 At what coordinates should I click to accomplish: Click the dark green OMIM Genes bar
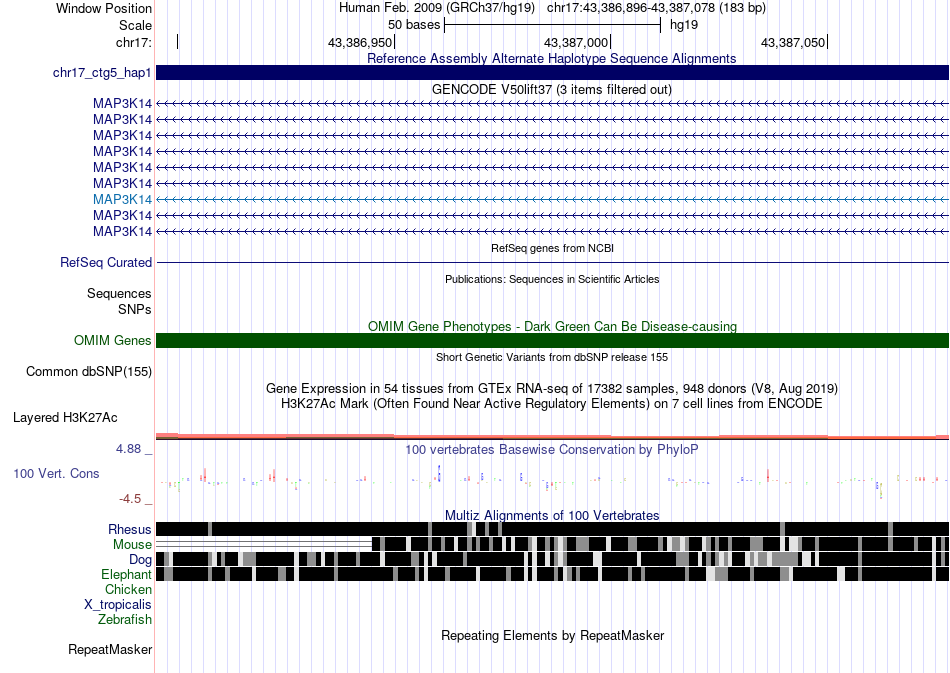553,340
